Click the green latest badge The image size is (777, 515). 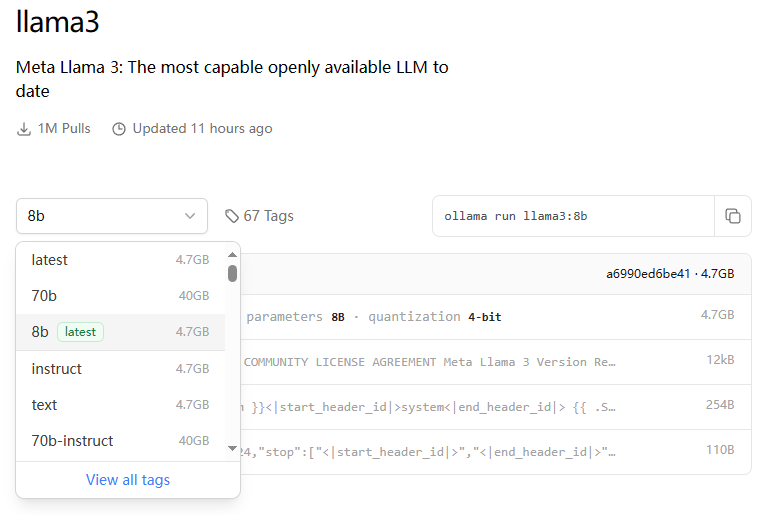[80, 332]
